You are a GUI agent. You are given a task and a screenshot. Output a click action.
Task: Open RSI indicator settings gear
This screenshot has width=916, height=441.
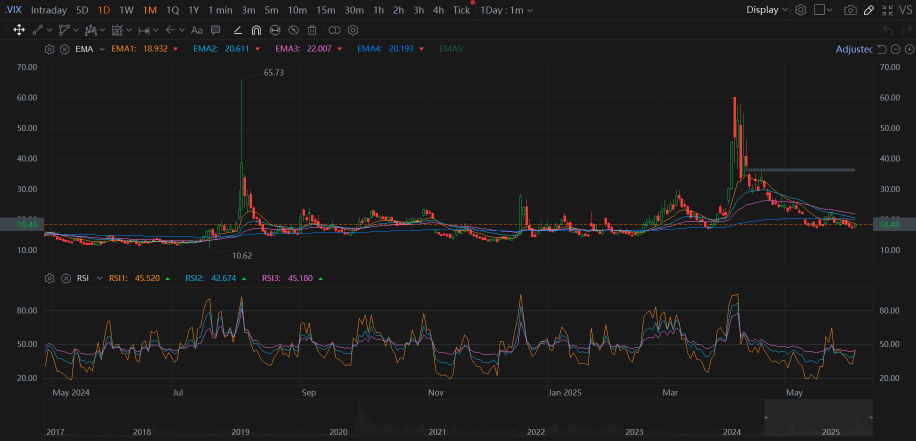(50, 278)
